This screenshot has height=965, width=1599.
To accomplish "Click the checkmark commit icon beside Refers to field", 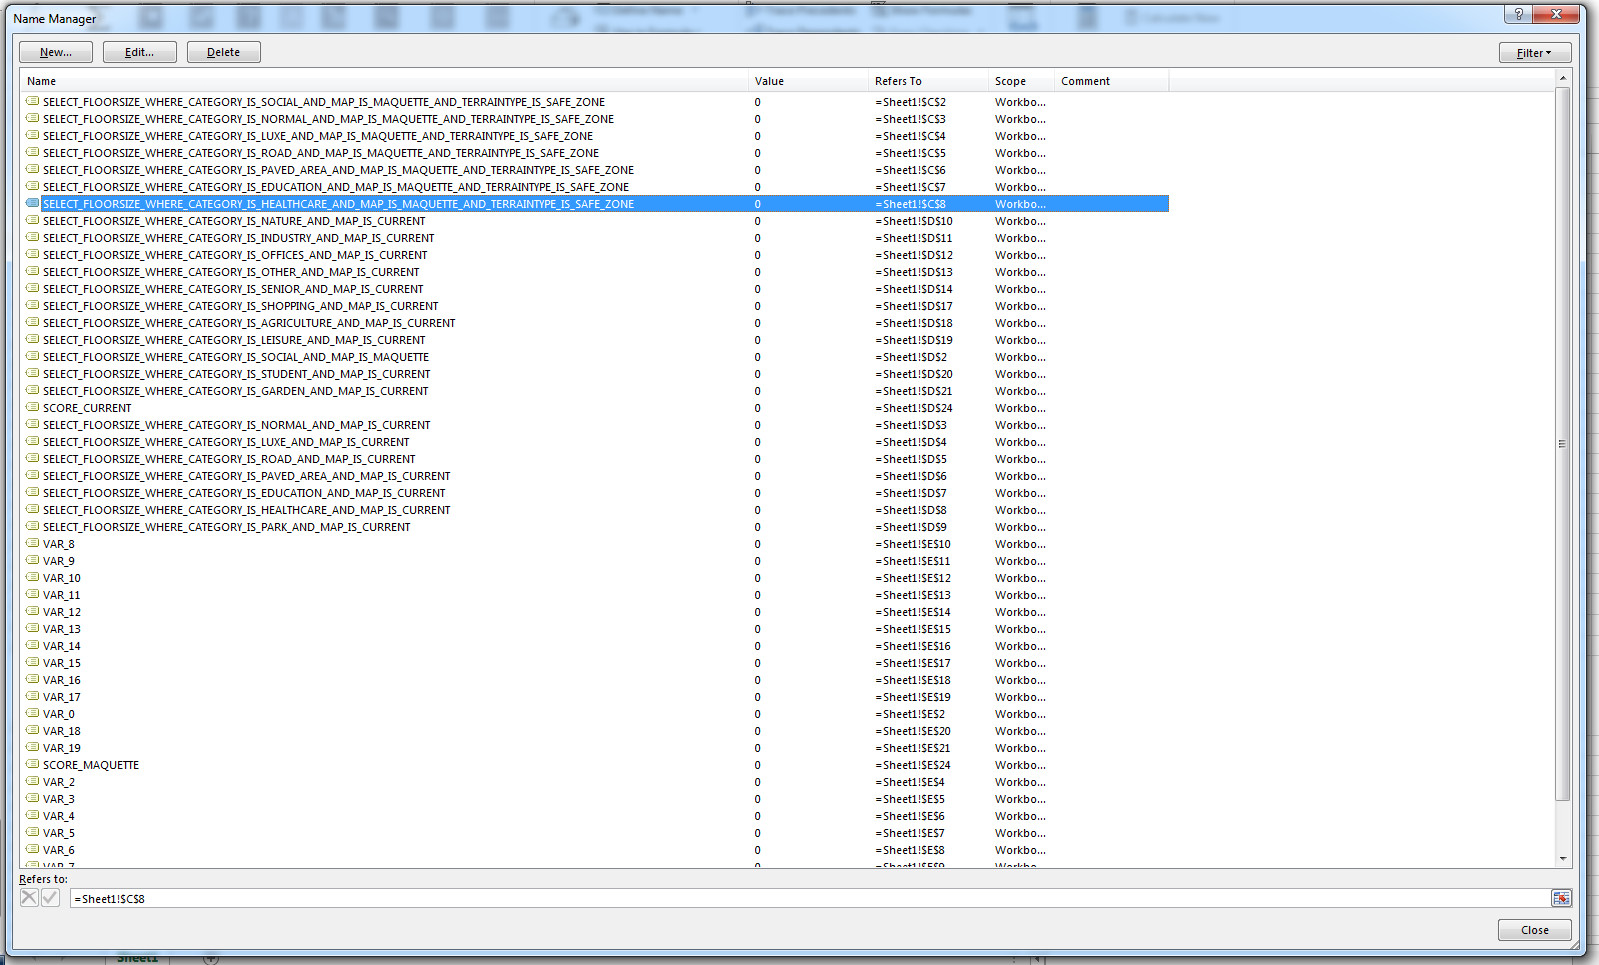I will coord(50,898).
